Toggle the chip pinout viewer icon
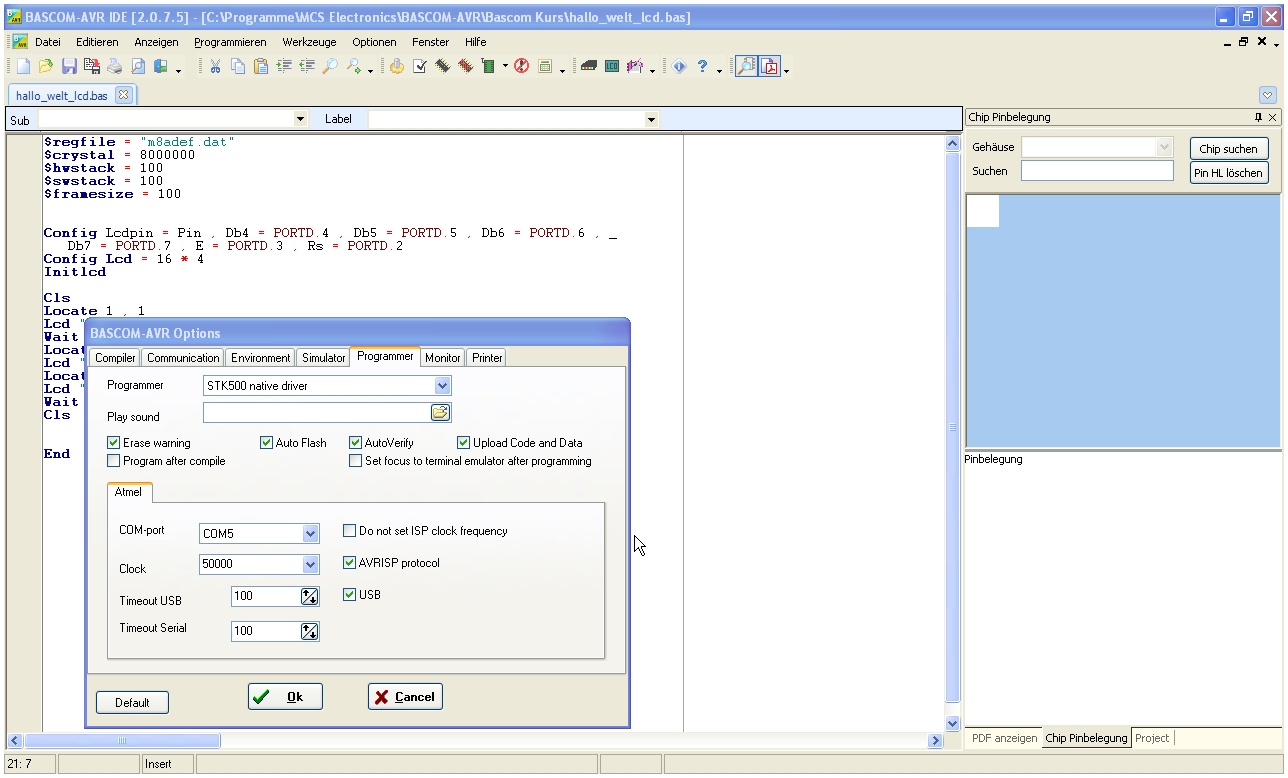The height and width of the screenshot is (778, 1288). (745, 67)
